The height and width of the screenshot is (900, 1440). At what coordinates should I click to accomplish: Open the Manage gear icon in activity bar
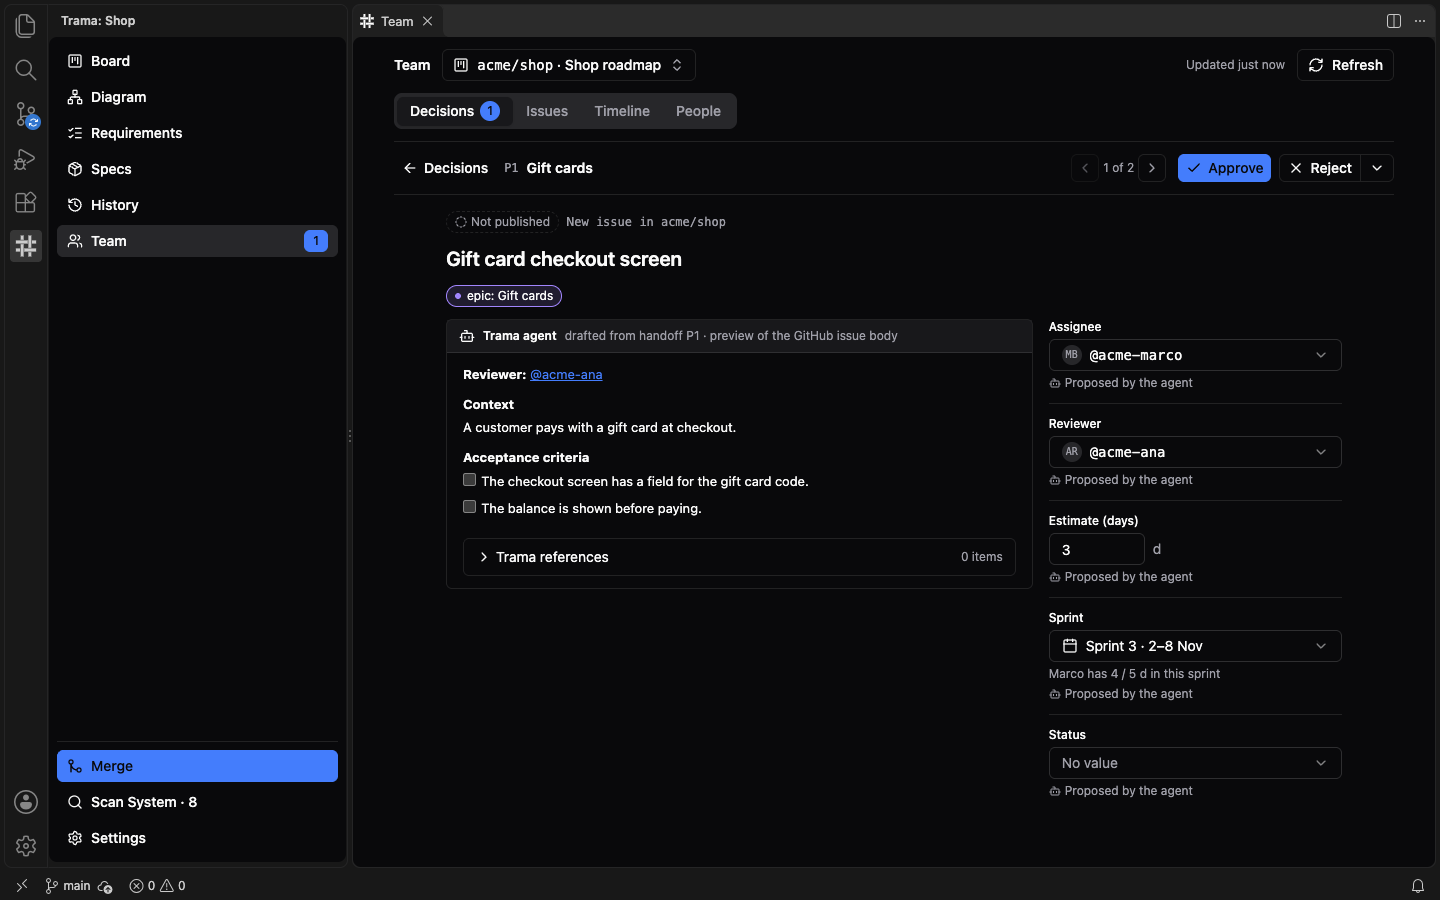[x=26, y=846]
